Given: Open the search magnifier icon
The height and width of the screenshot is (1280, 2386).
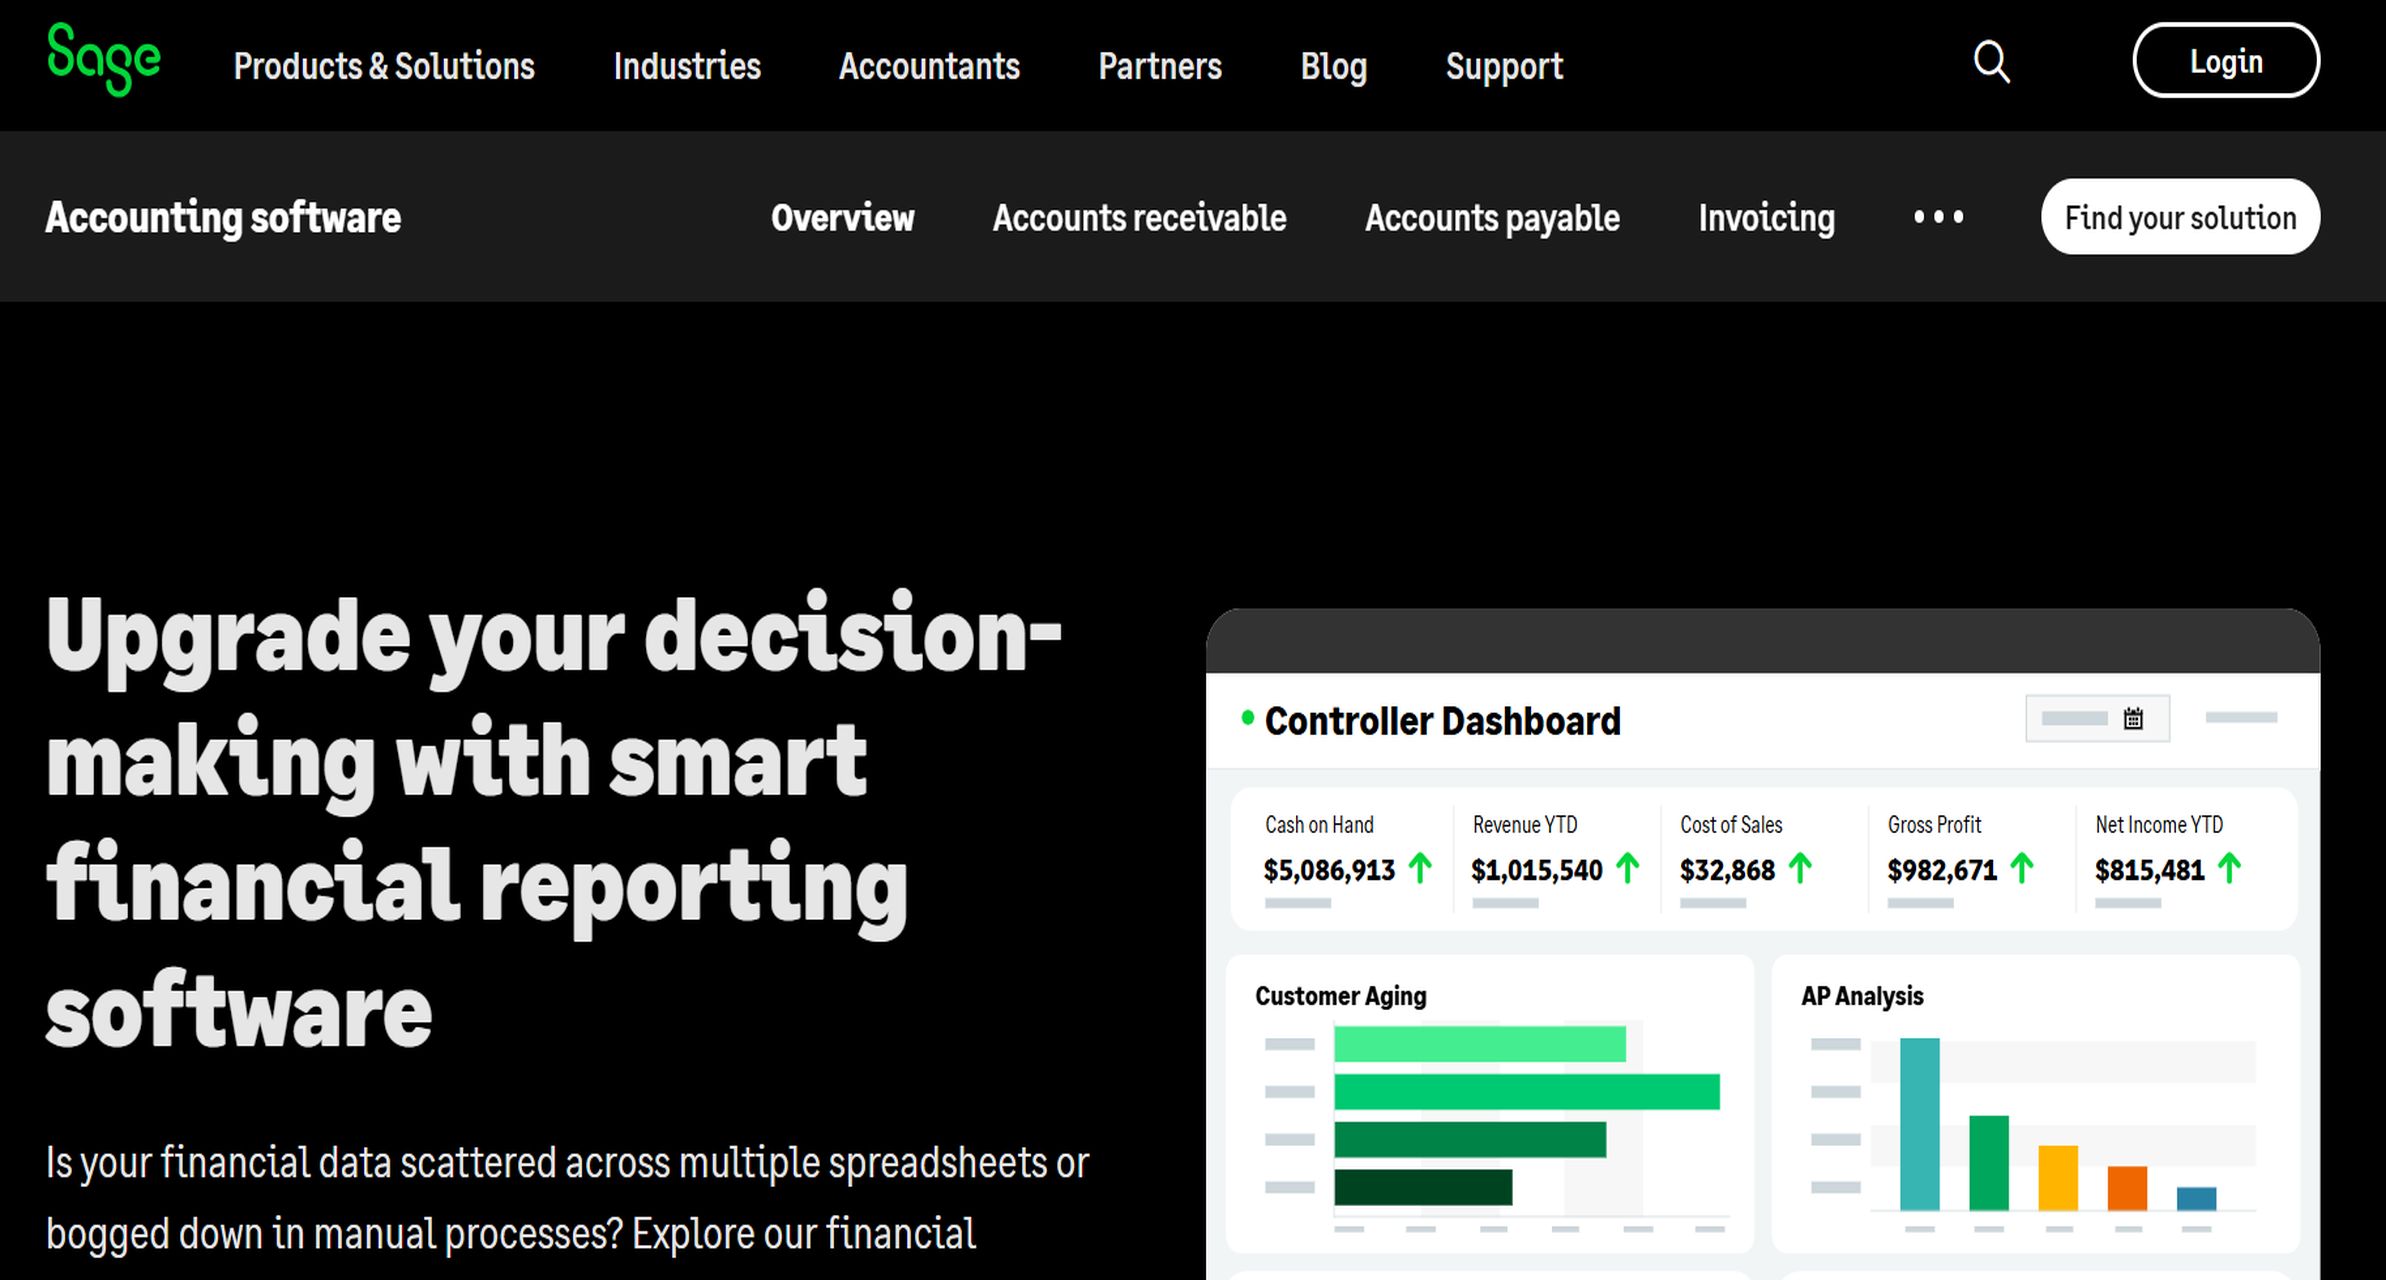Looking at the screenshot, I should pos(1991,62).
